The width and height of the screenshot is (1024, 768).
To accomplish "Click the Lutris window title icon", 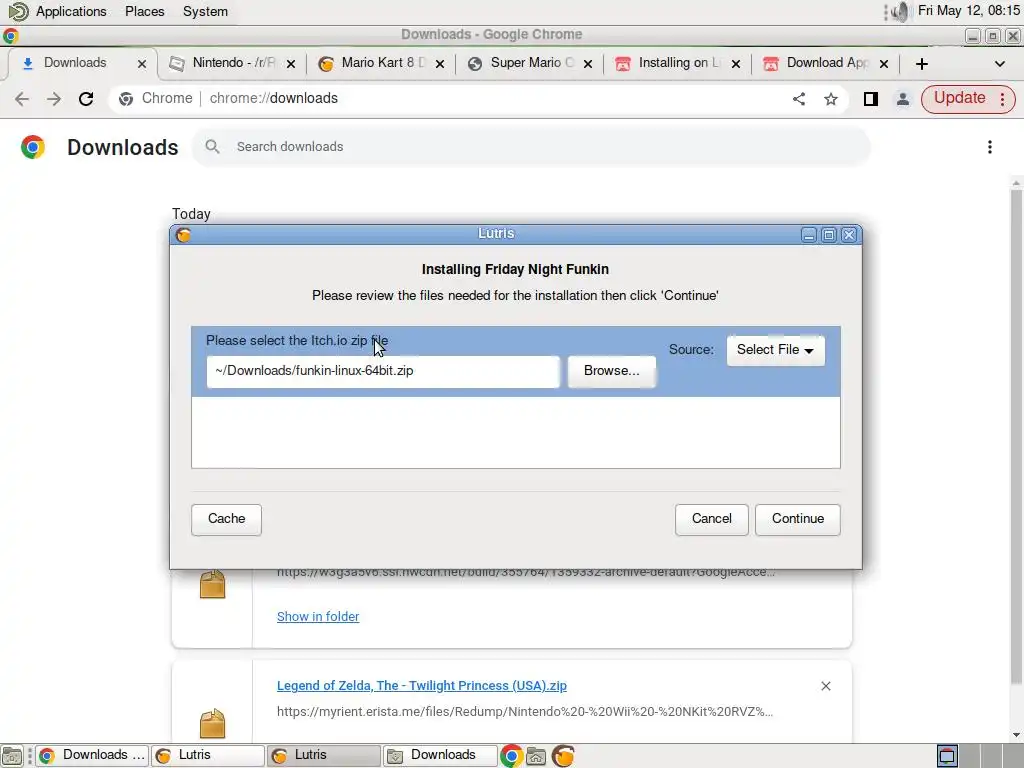I will tap(183, 235).
